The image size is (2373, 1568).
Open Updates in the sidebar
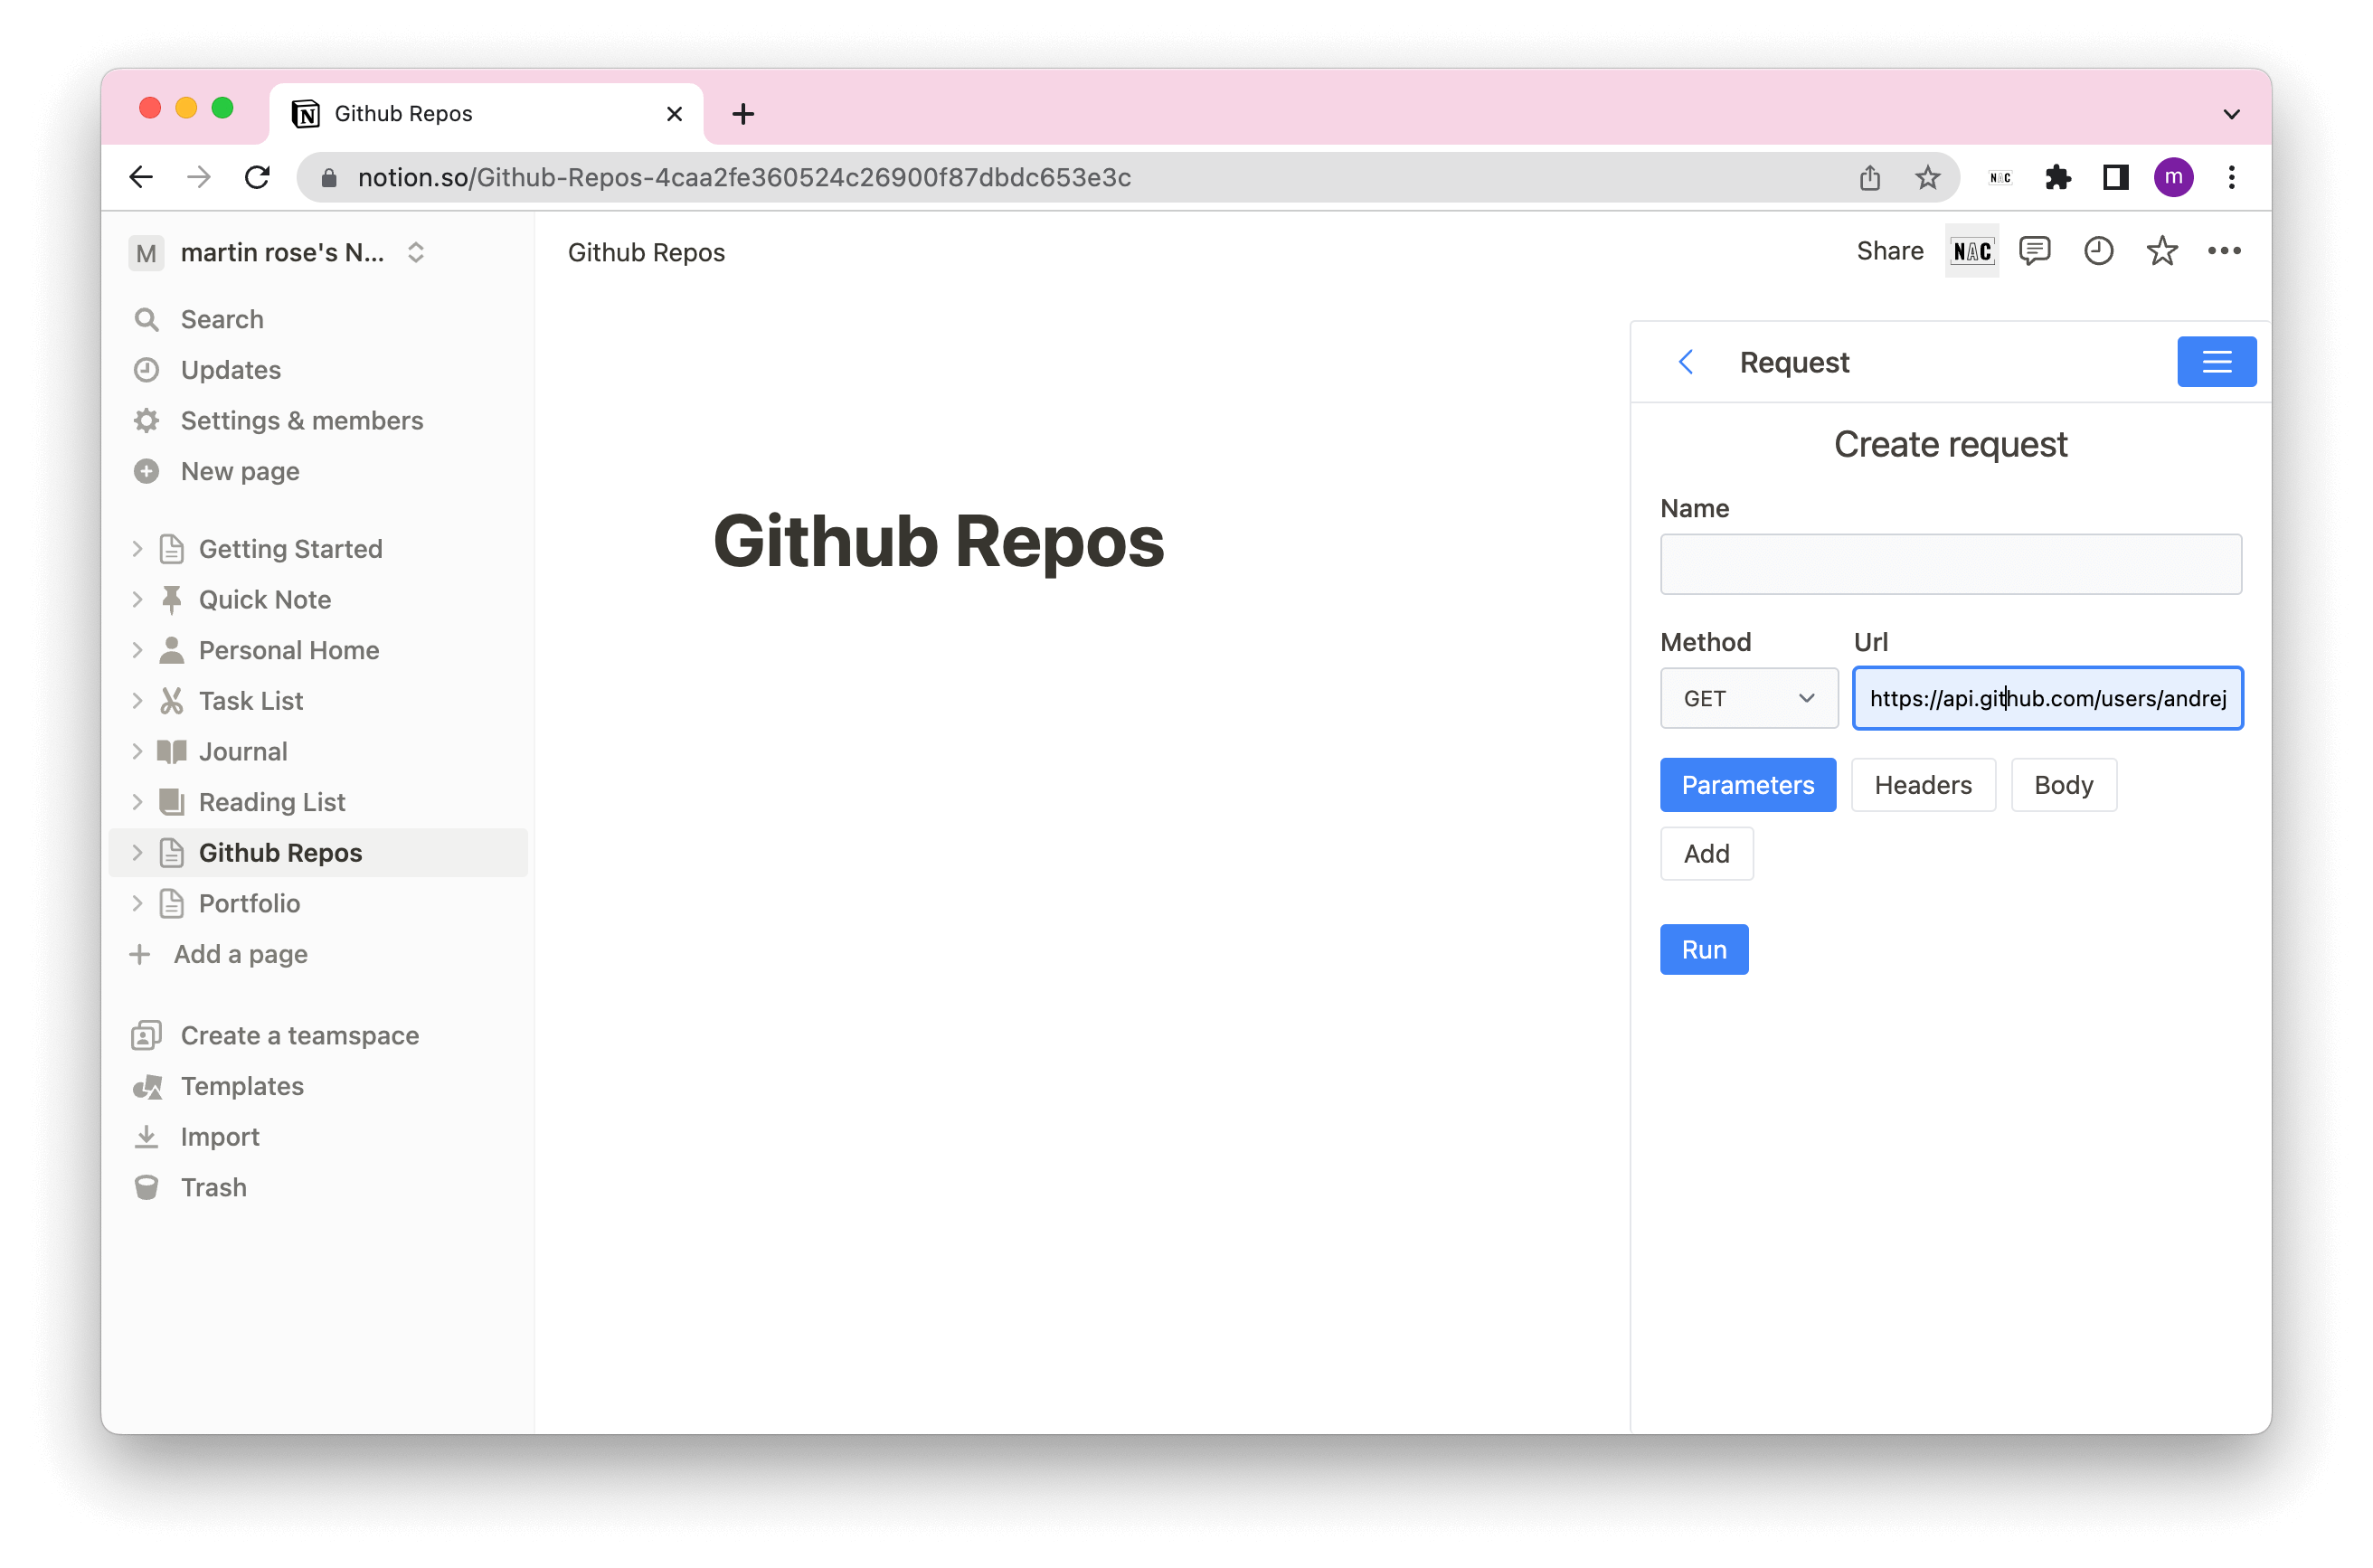pyautogui.click(x=318, y=370)
